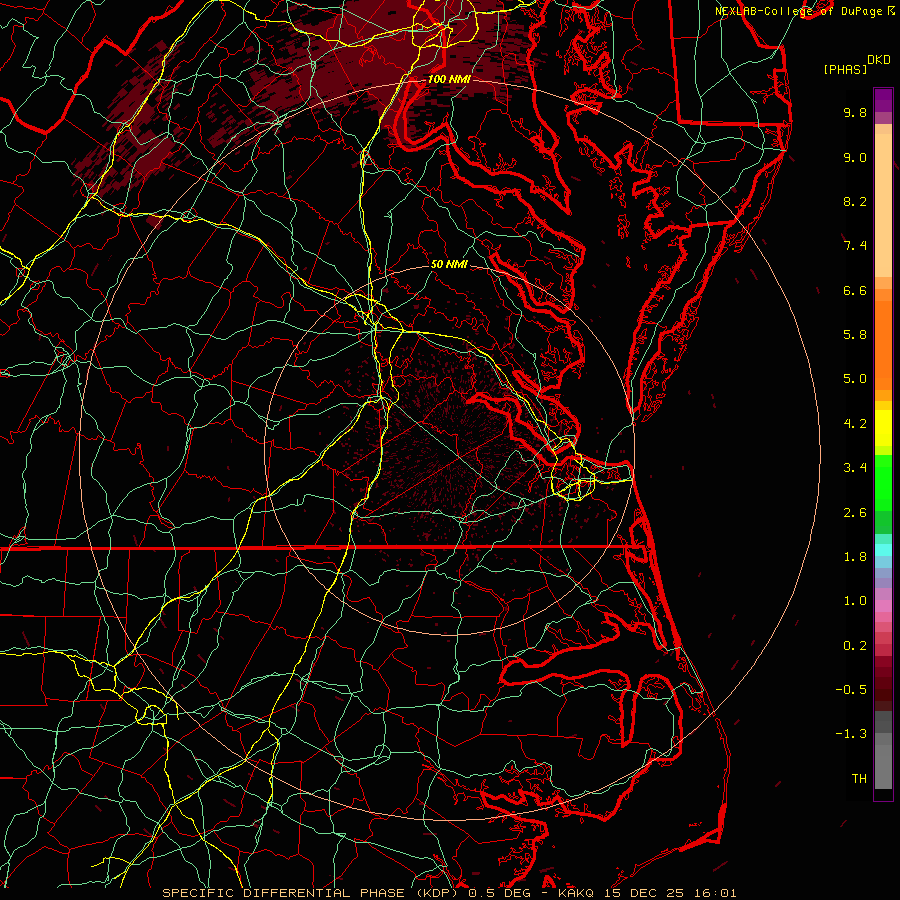Select the 9.8 scale value
Screen dimensions: 900x900
click(855, 112)
